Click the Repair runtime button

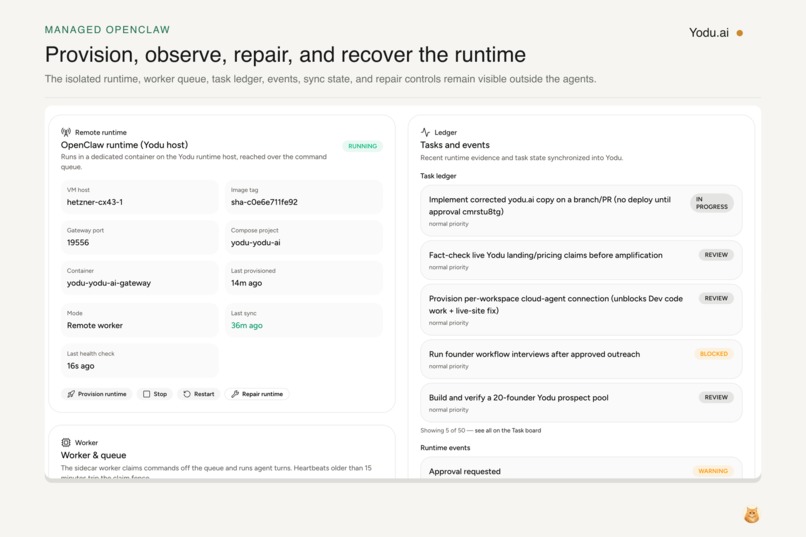click(x=257, y=394)
